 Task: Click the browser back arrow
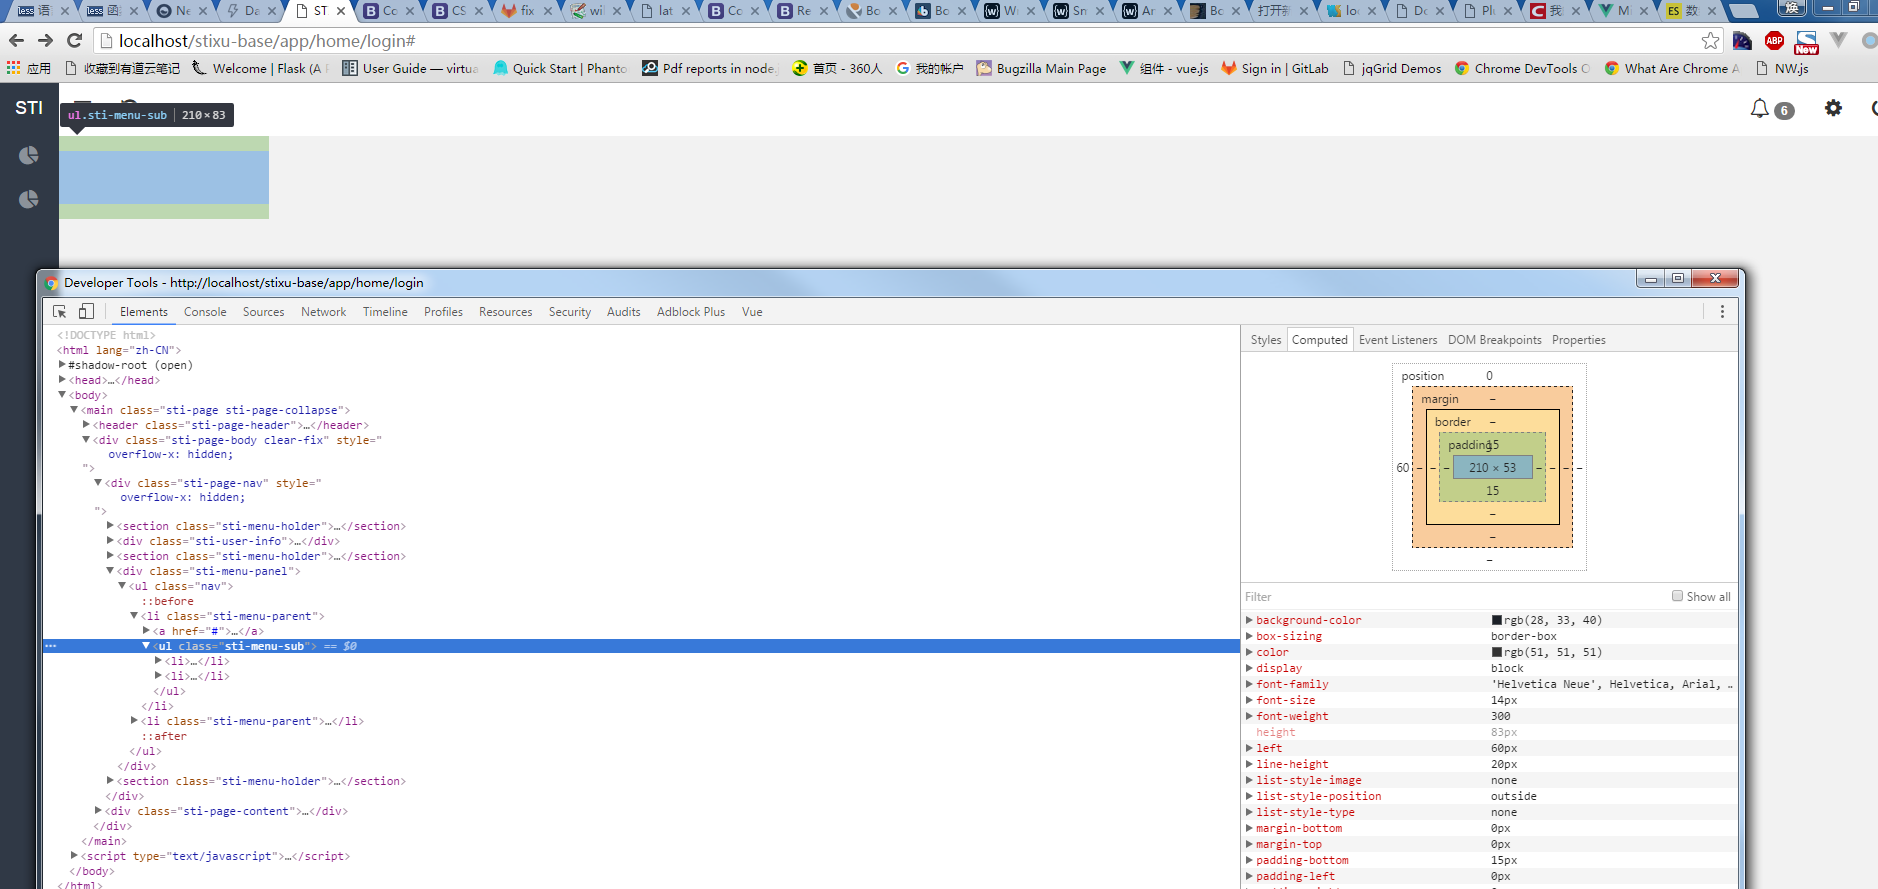coord(16,40)
